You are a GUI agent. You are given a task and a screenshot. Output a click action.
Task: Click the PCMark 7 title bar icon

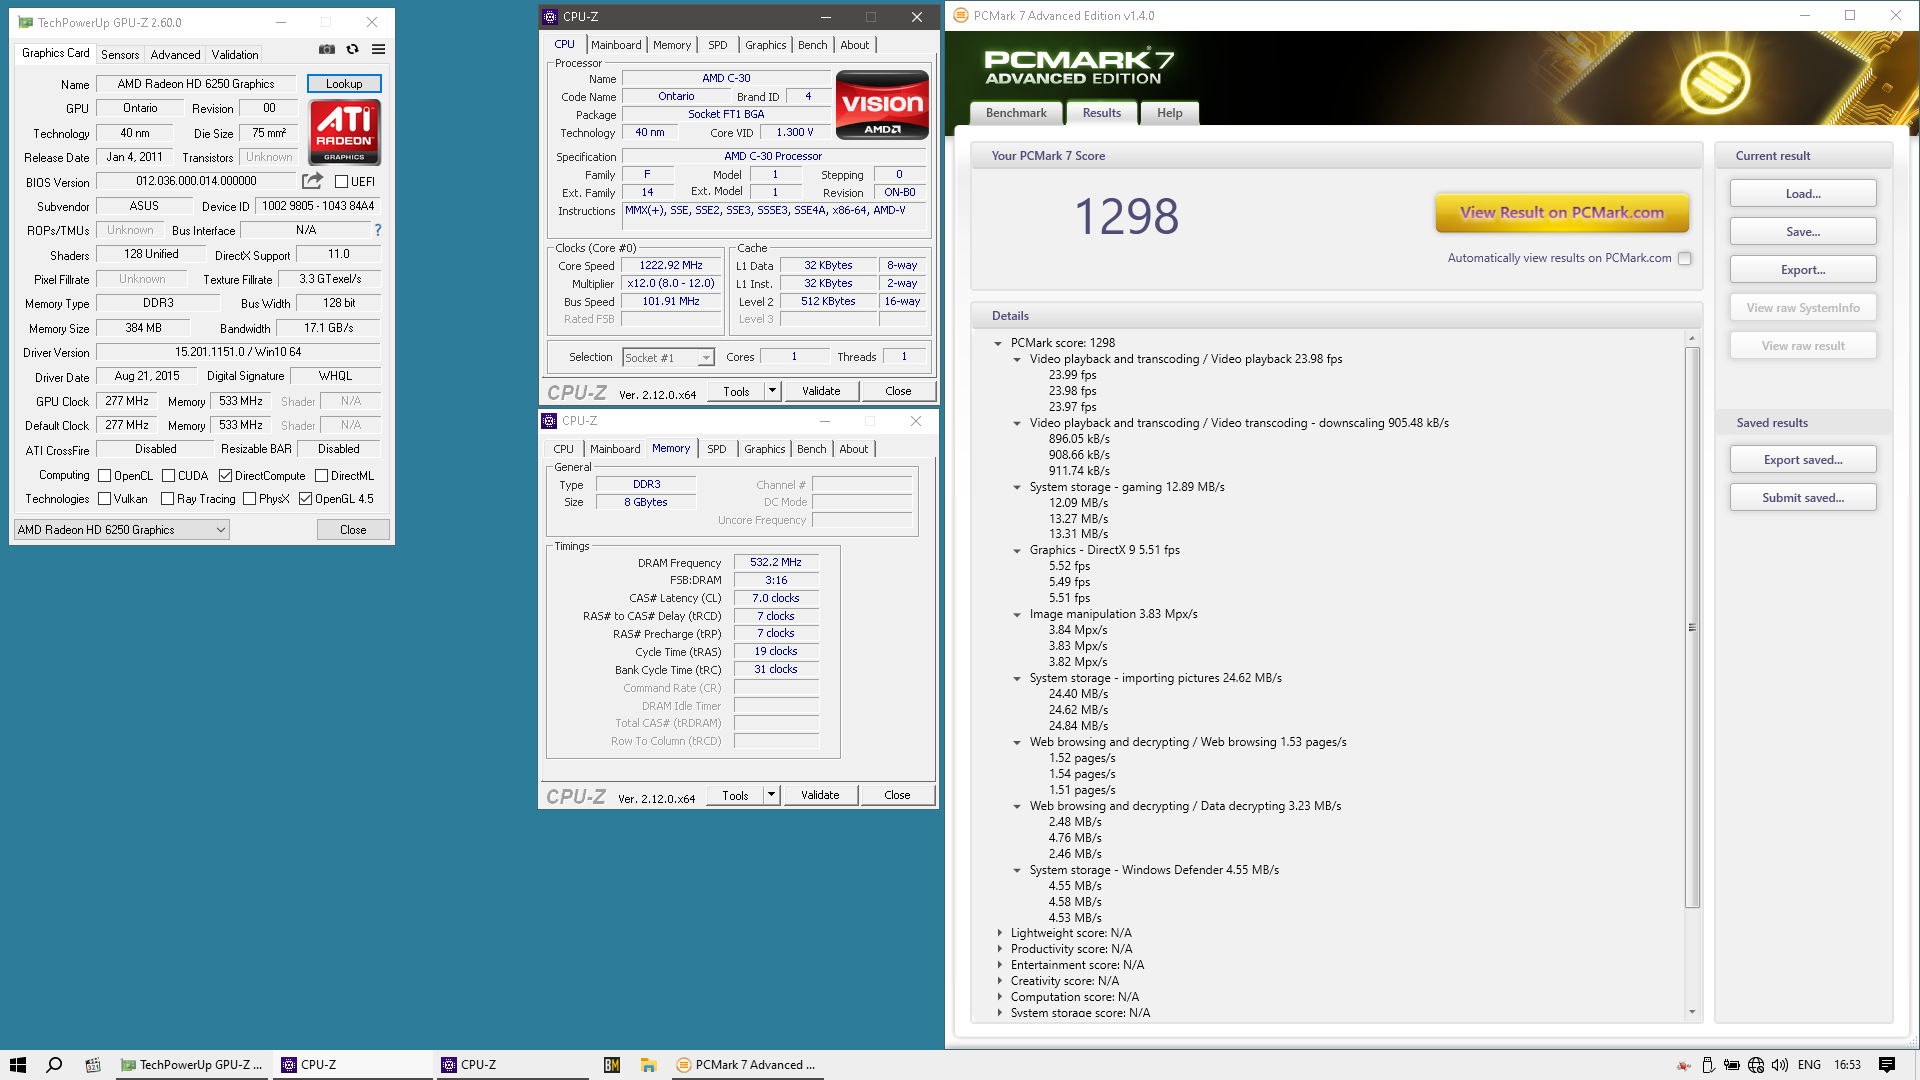pyautogui.click(x=961, y=15)
